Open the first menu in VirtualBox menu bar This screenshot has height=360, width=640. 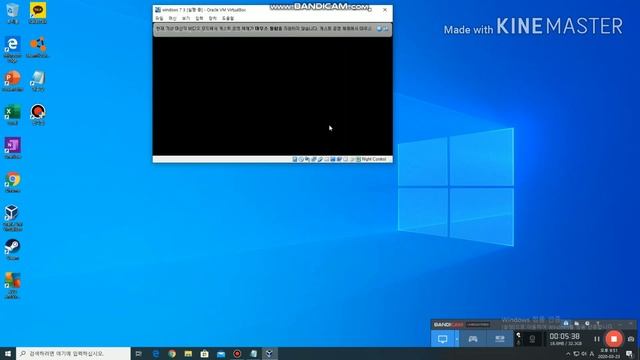(159, 18)
